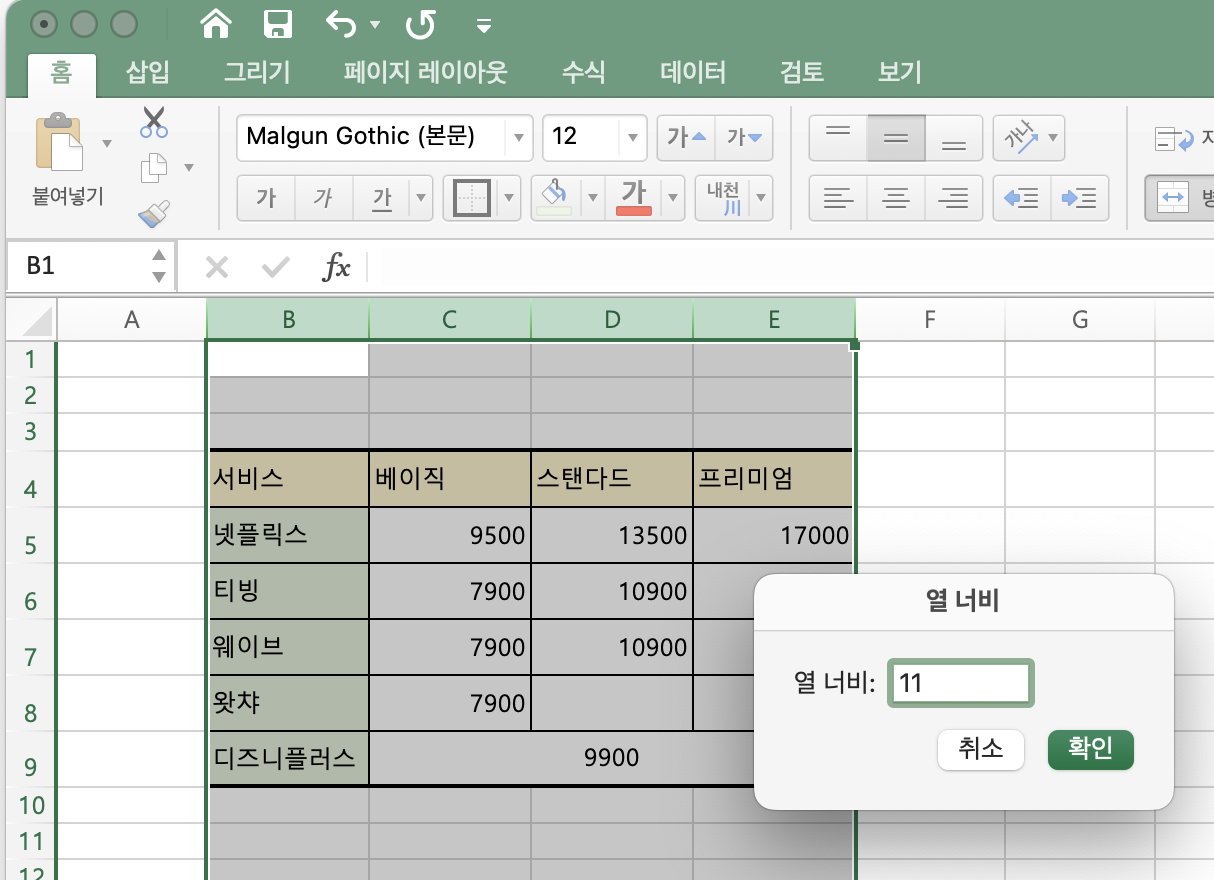Viewport: 1214px width, 880px height.
Task: Click name box stepper arrows
Action: pos(159,266)
